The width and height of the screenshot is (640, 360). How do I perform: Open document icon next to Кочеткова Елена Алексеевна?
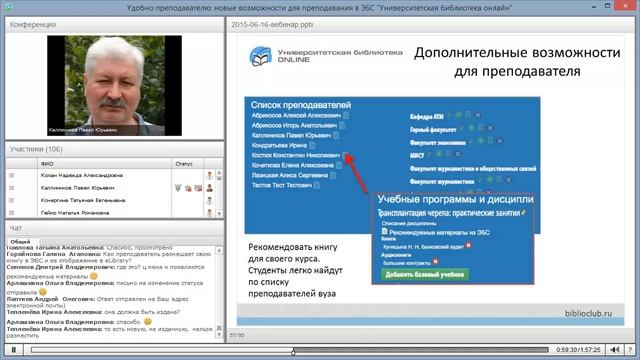339,165
